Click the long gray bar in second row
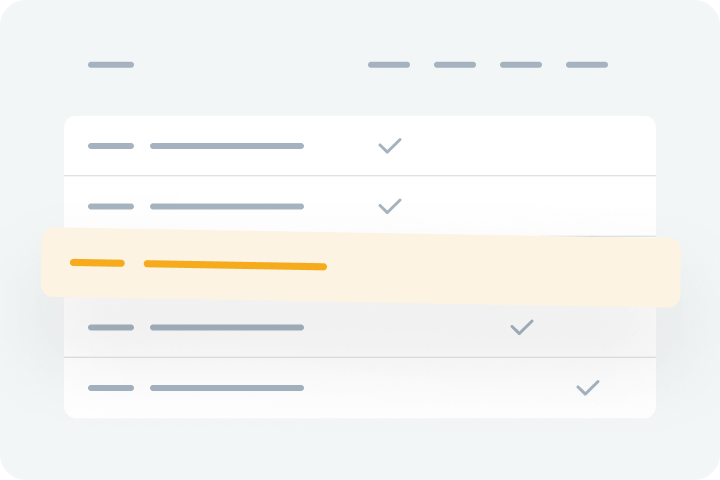Viewport: 720px width, 480px height. (x=227, y=206)
